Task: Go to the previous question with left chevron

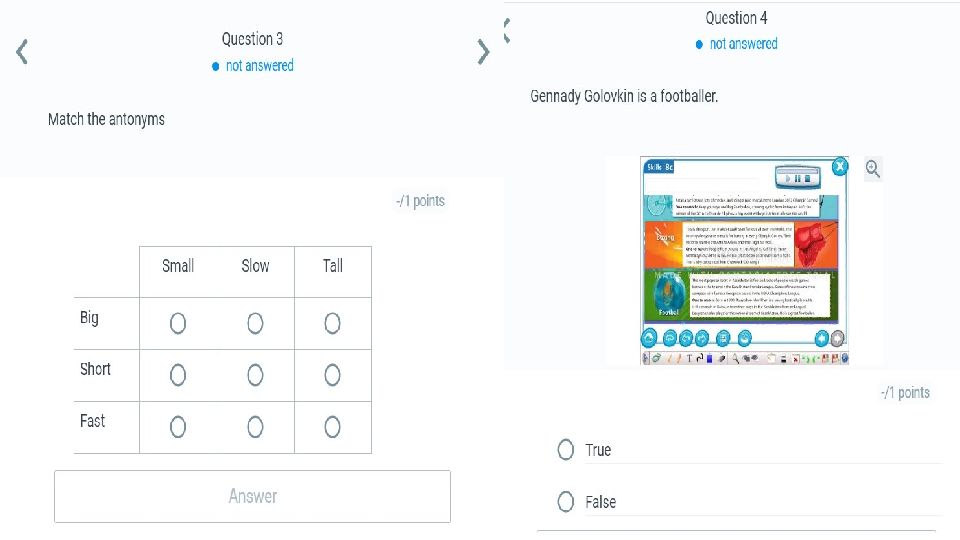Action: [22, 51]
